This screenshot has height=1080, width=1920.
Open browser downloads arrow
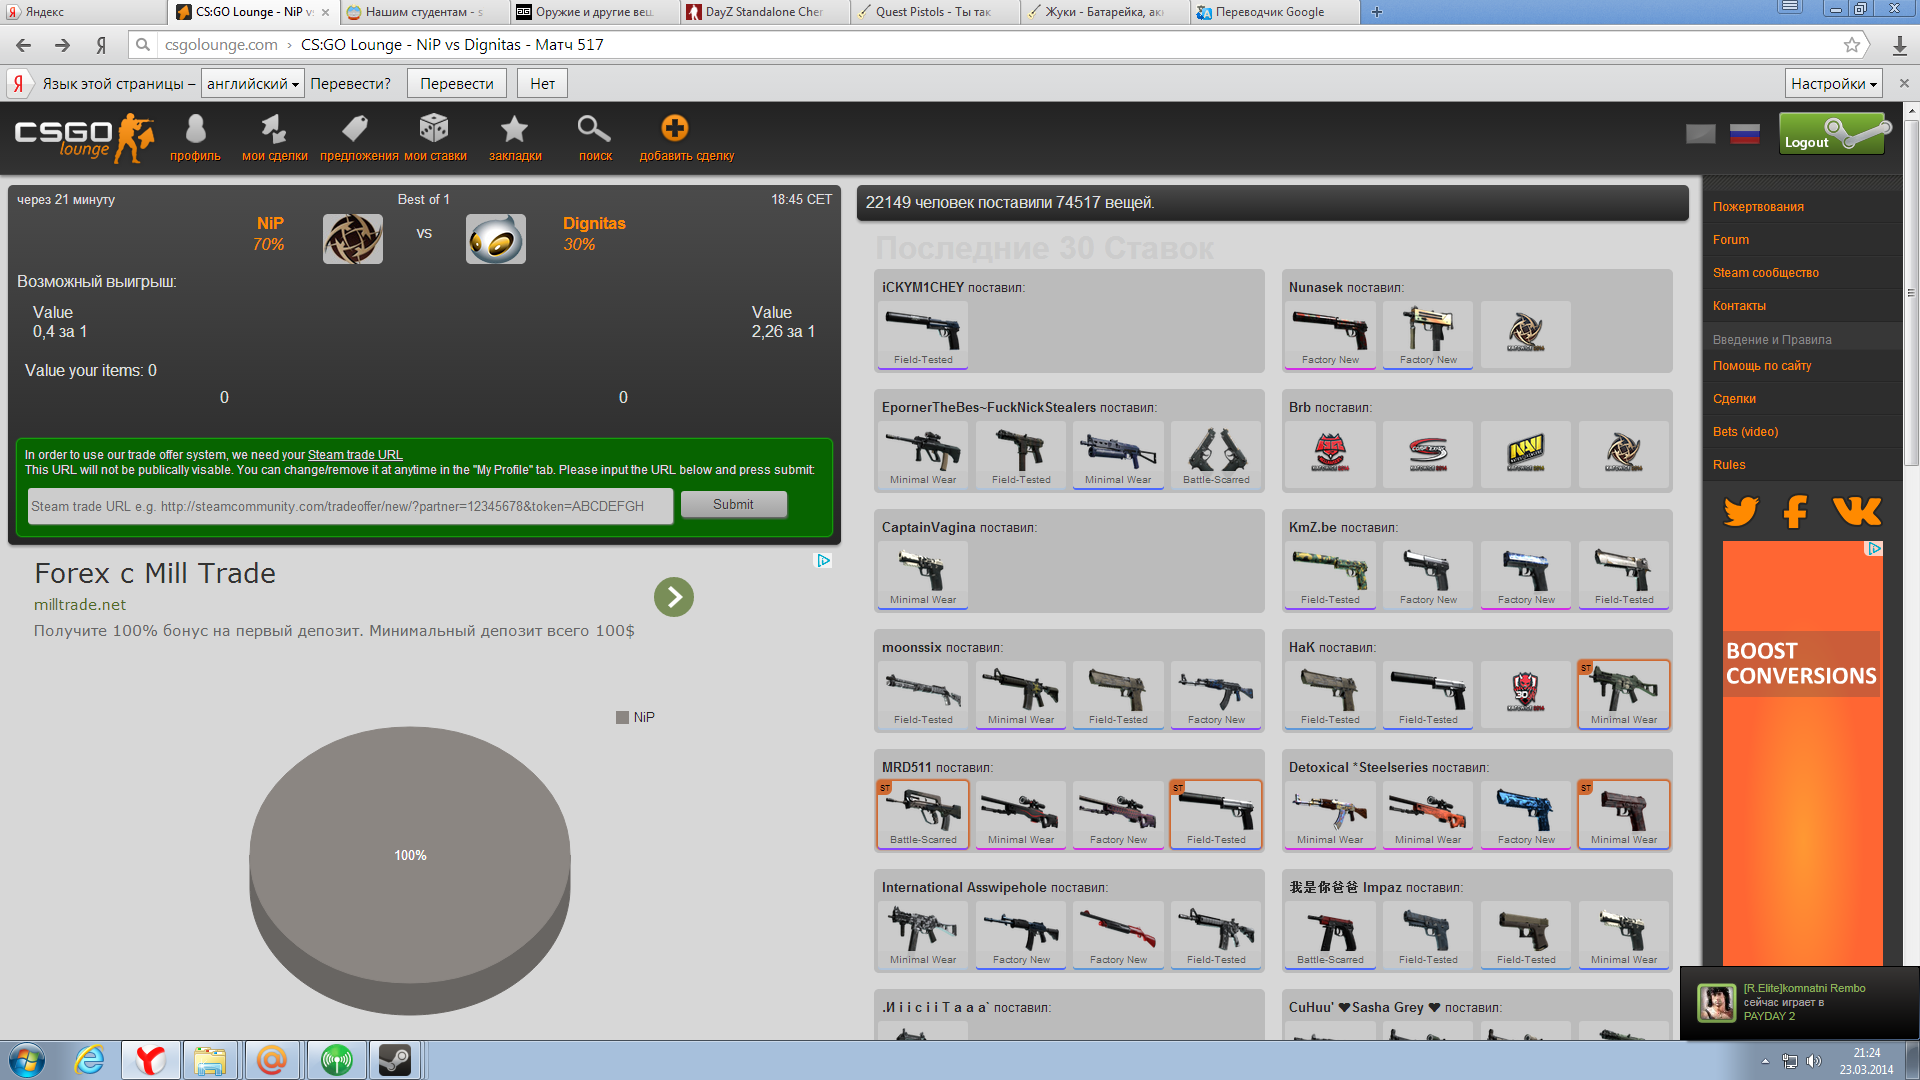point(1899,45)
